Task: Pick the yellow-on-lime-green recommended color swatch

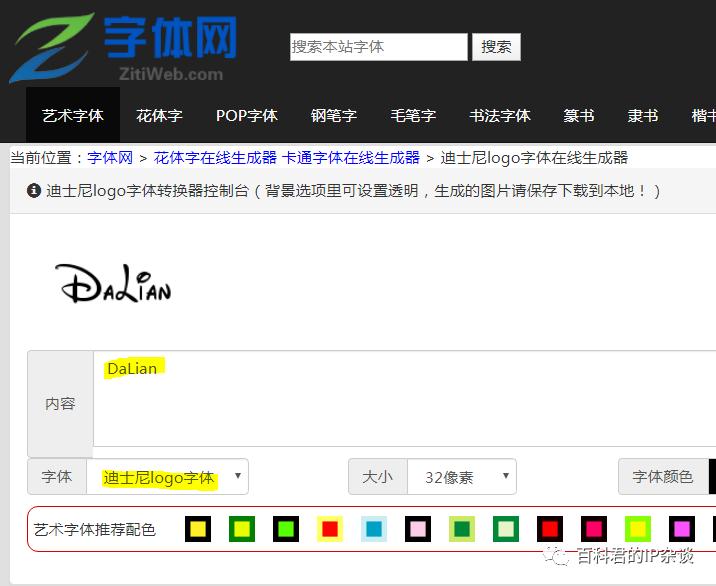Action: pos(637,529)
